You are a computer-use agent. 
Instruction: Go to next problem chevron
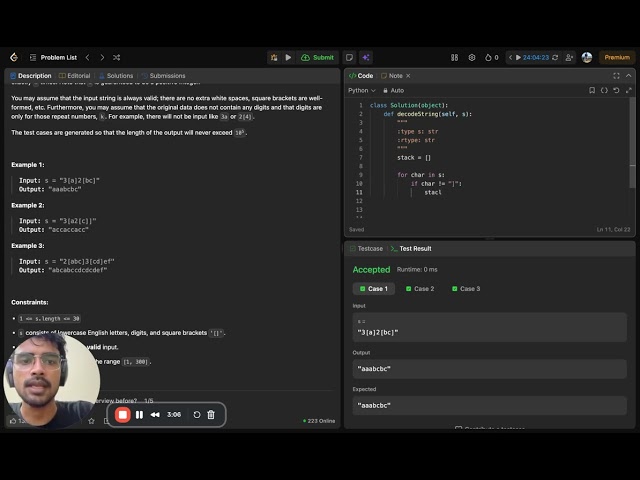coord(102,58)
